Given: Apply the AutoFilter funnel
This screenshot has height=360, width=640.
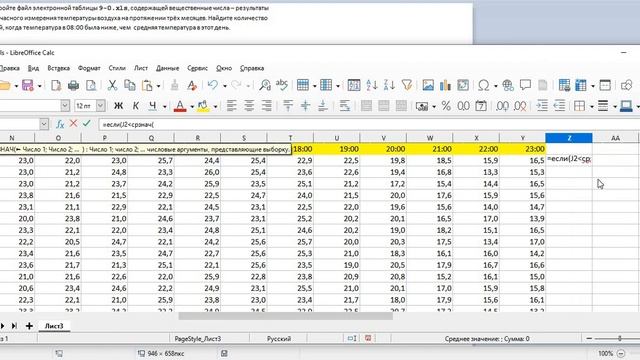Looking at the screenshot, I should [x=407, y=85].
